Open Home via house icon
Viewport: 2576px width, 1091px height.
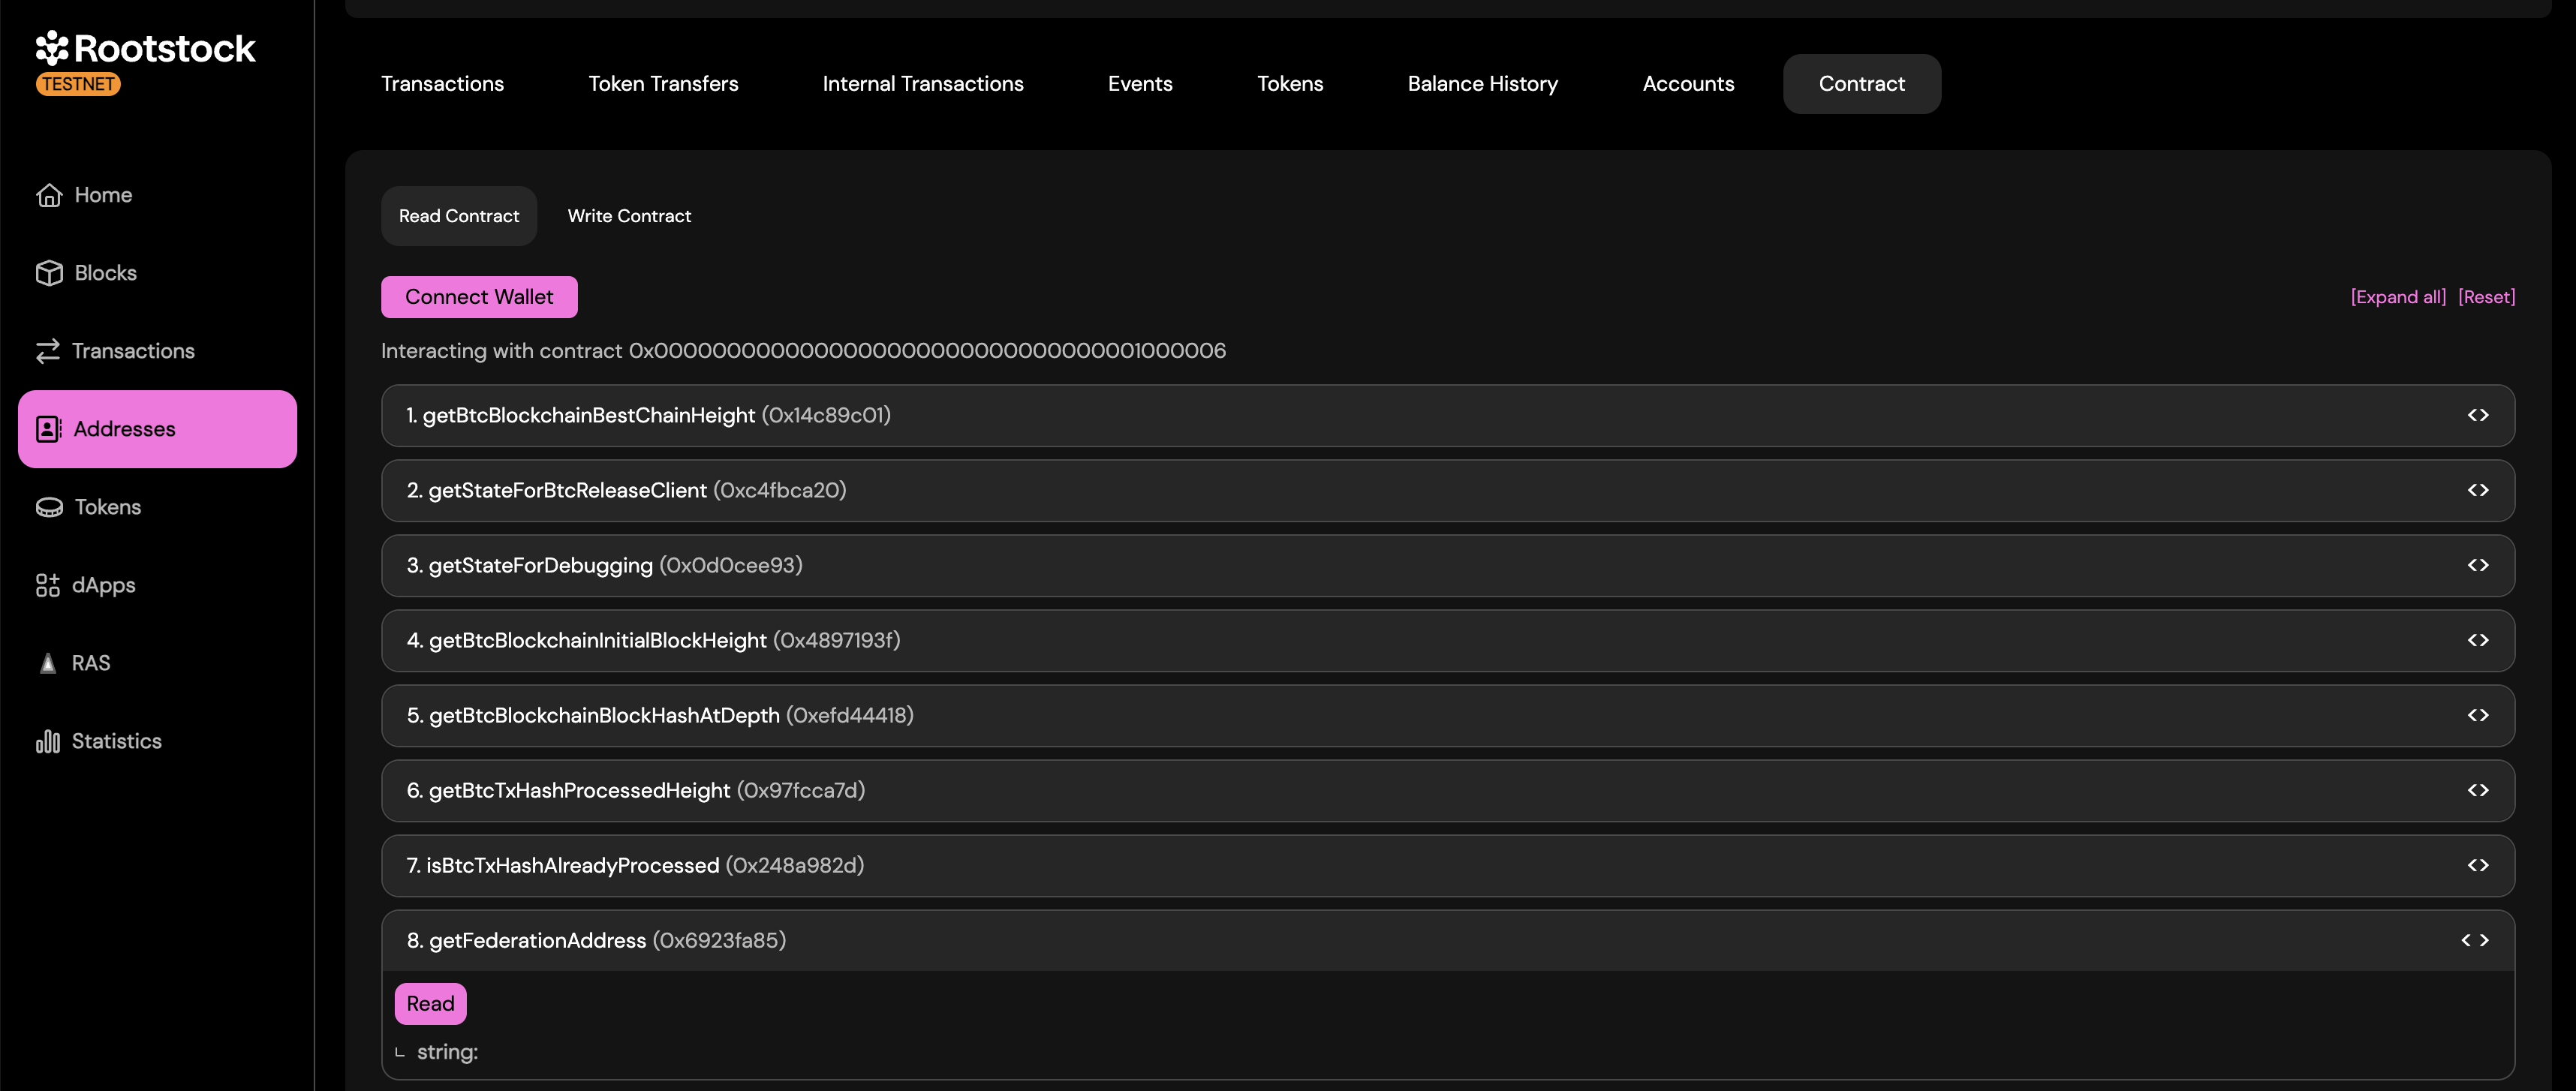tap(49, 195)
